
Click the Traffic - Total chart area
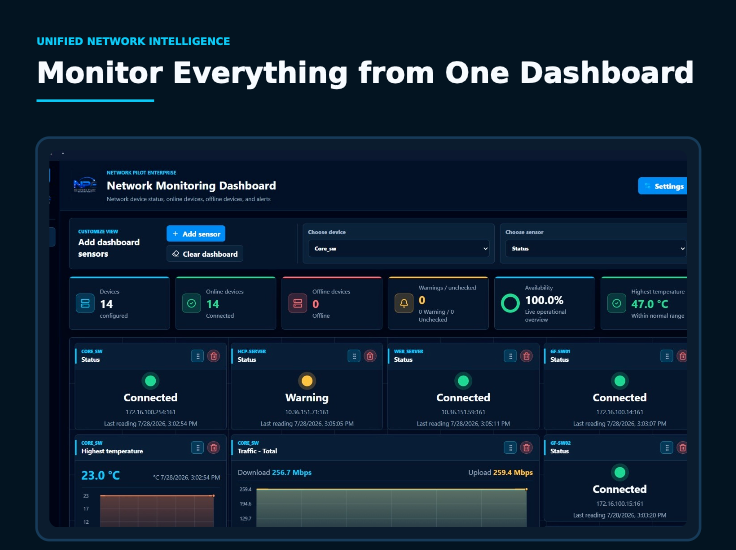(391, 507)
